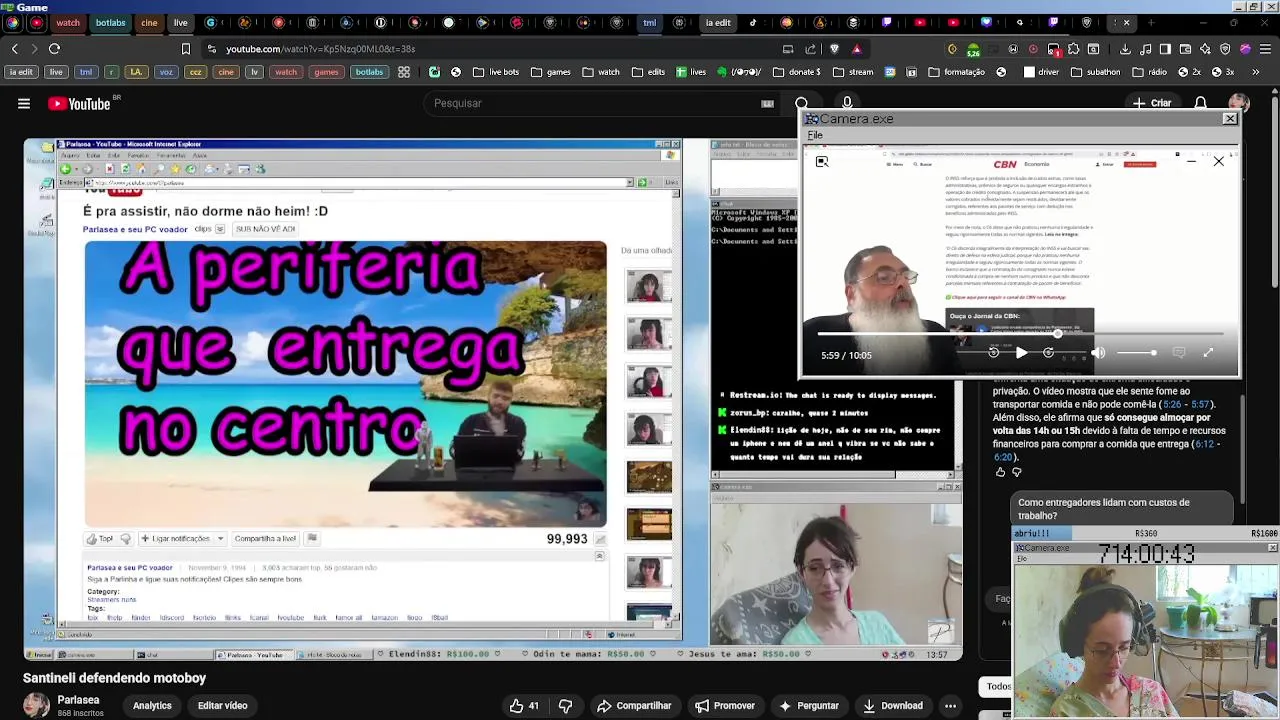Go back in browser history
1280x720 pixels.
pyautogui.click(x=14, y=48)
